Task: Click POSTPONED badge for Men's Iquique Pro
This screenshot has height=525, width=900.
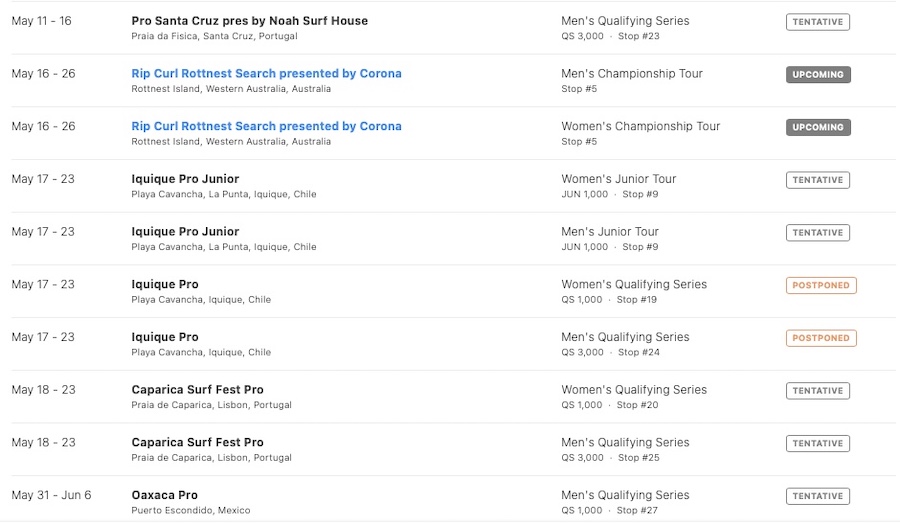Action: pos(821,338)
